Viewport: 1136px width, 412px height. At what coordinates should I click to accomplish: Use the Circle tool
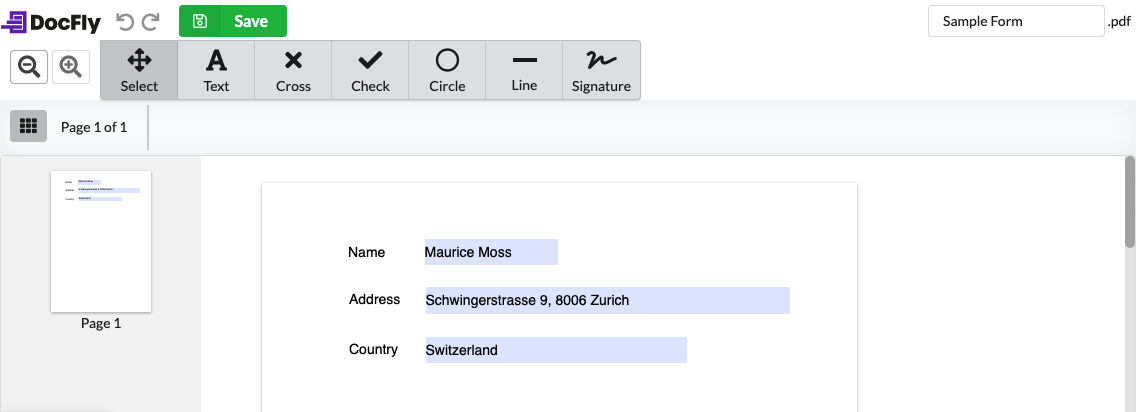447,70
